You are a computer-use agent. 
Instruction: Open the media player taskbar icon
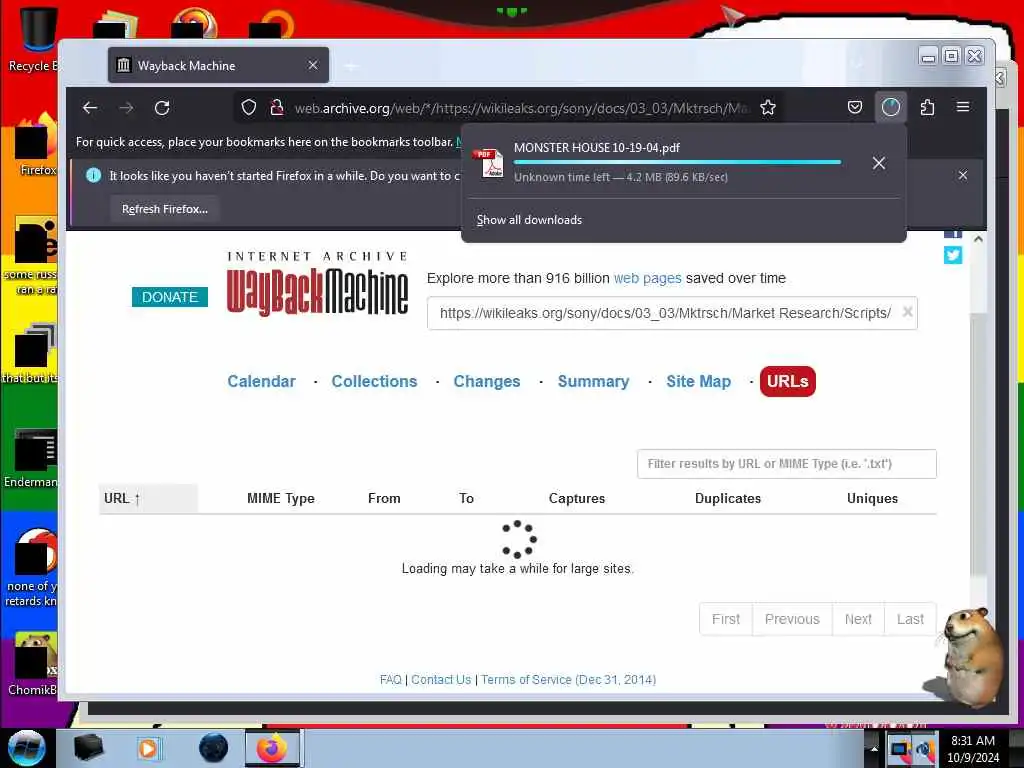pos(148,748)
